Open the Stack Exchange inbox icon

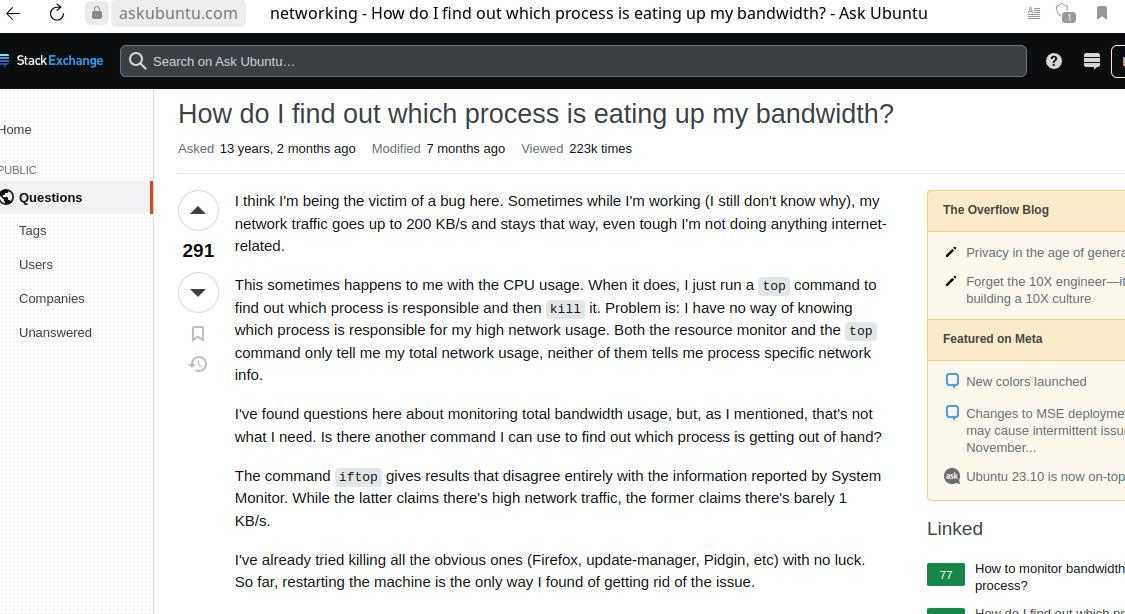(1092, 61)
